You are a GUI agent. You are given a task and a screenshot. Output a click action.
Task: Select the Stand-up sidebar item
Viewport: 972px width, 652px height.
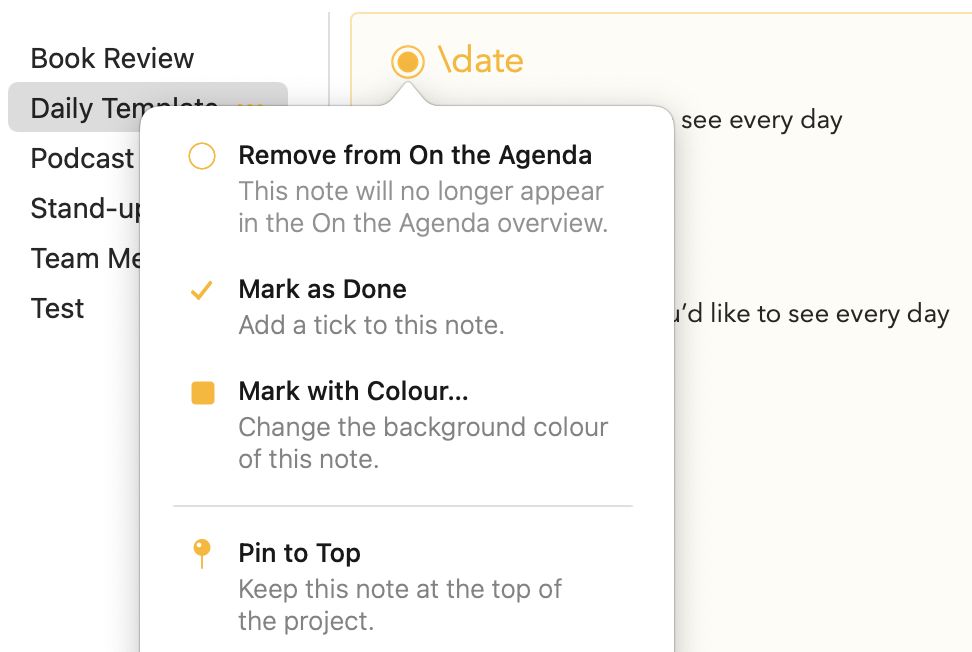click(85, 208)
